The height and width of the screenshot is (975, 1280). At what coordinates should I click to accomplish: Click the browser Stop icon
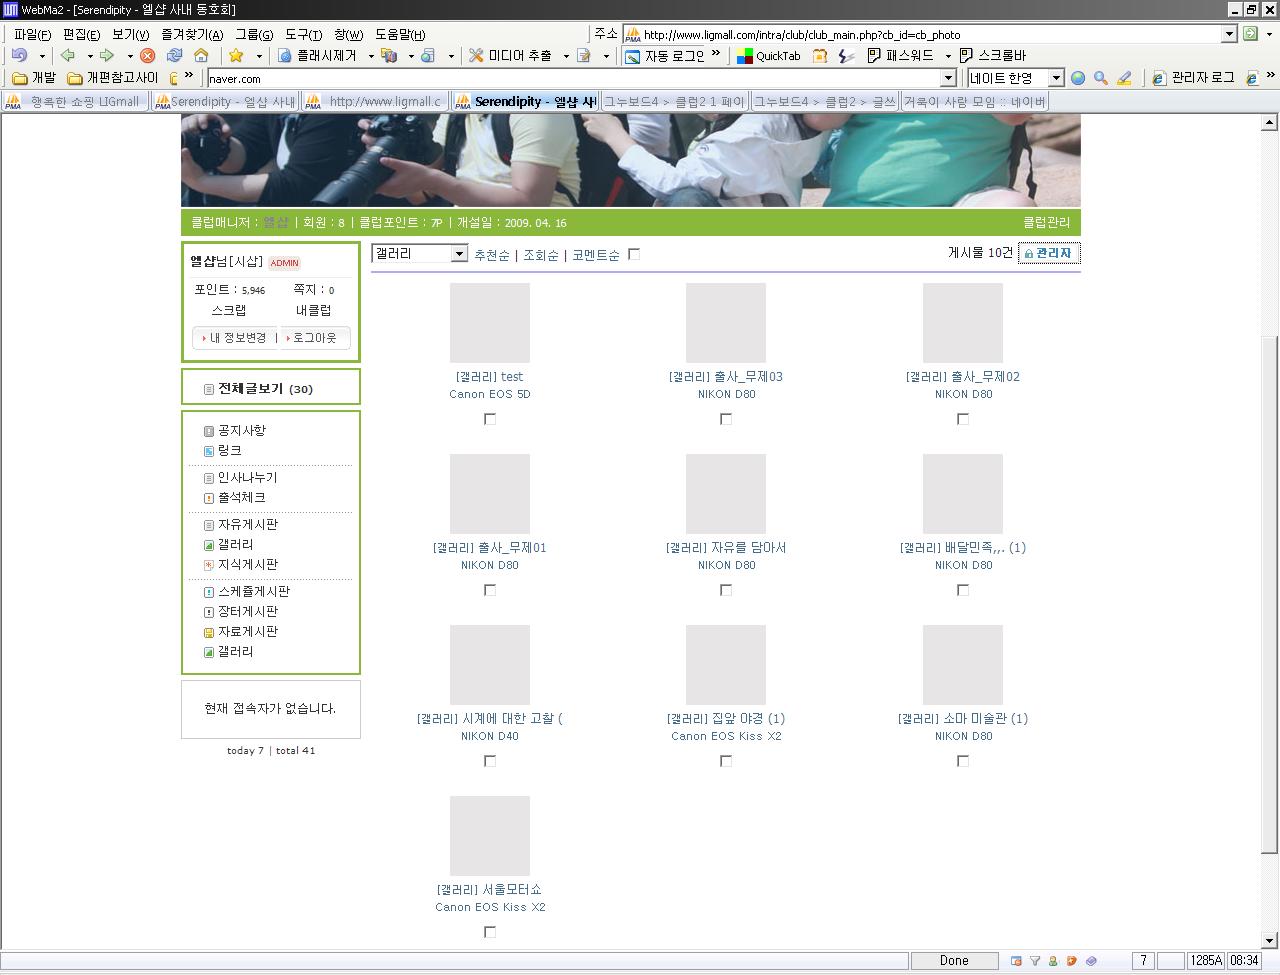coord(148,56)
